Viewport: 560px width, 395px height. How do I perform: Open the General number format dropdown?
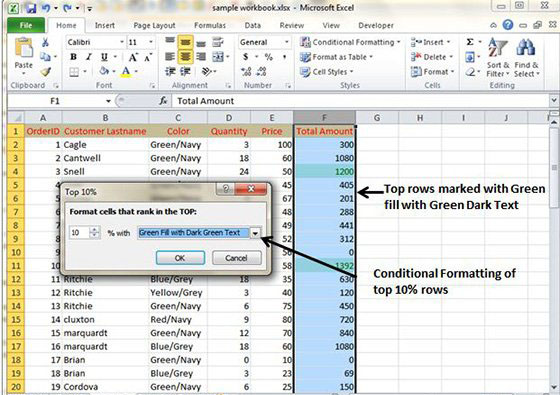click(286, 42)
